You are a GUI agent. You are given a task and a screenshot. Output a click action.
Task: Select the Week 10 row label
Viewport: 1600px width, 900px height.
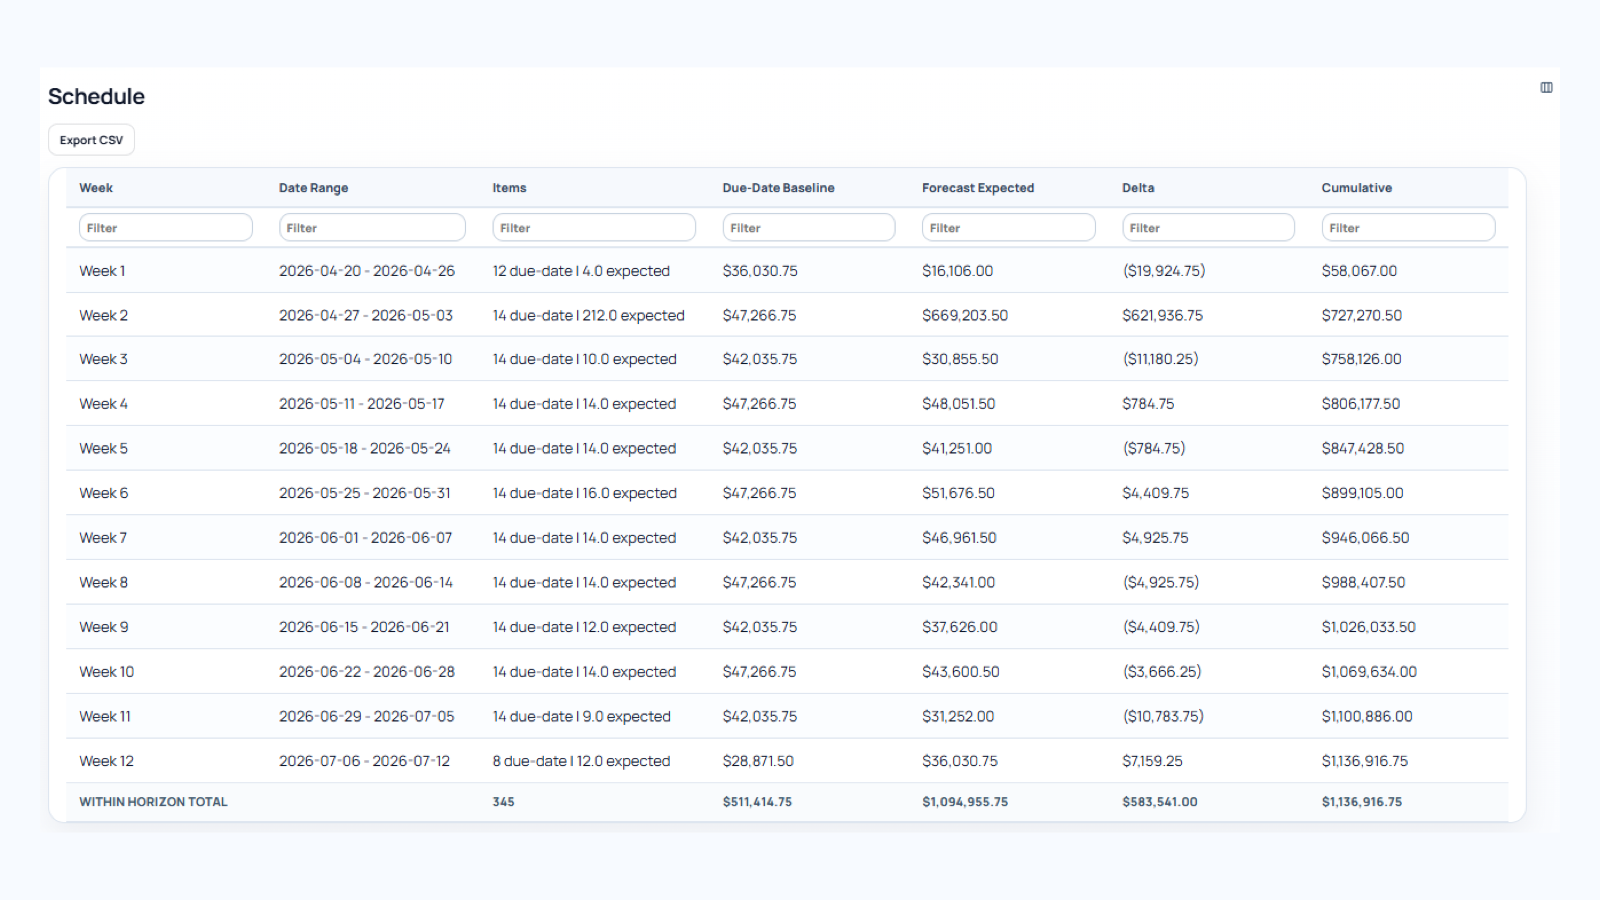click(106, 672)
